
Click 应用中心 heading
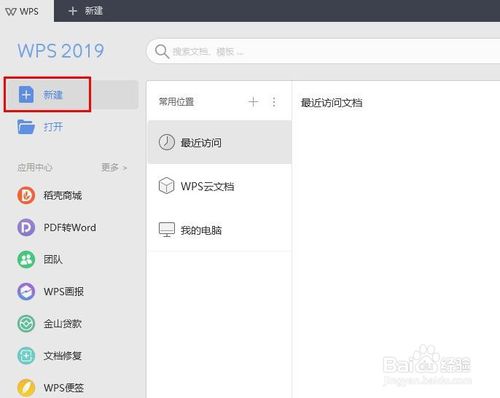[x=35, y=167]
